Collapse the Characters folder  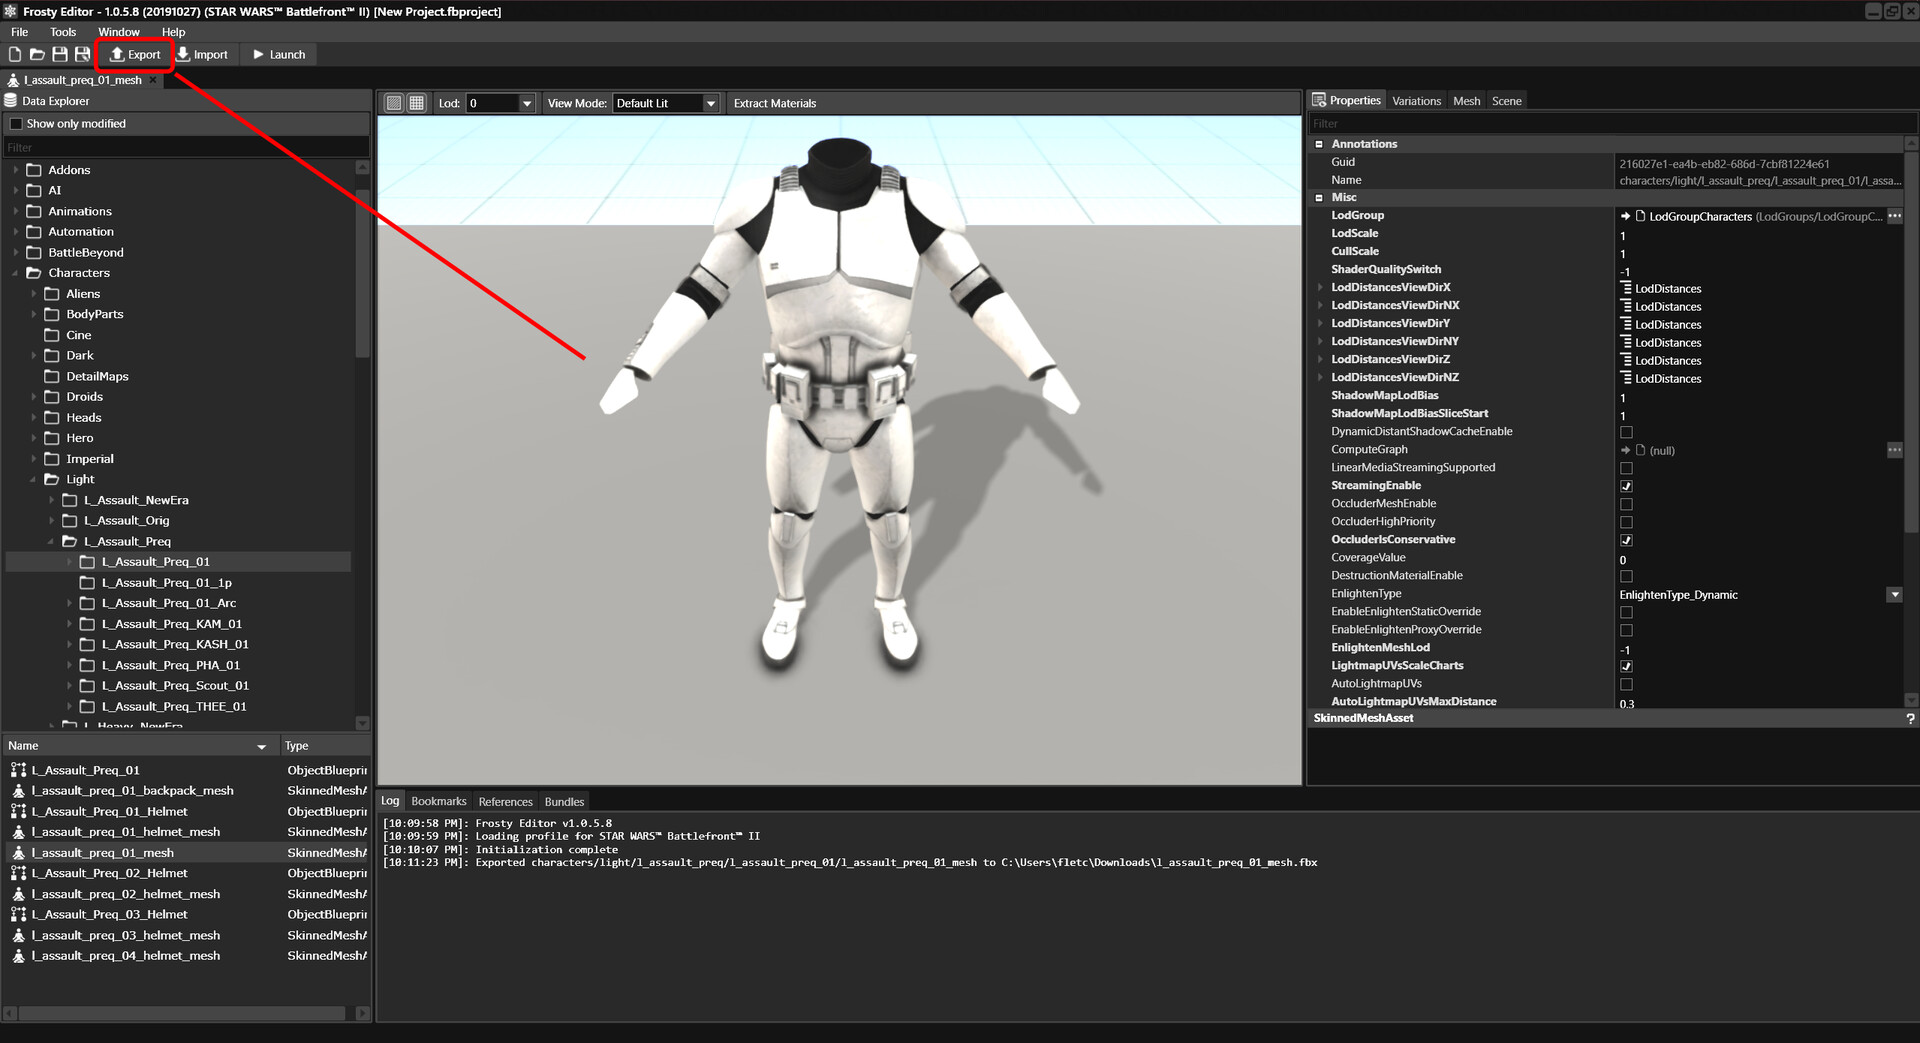click(x=15, y=273)
